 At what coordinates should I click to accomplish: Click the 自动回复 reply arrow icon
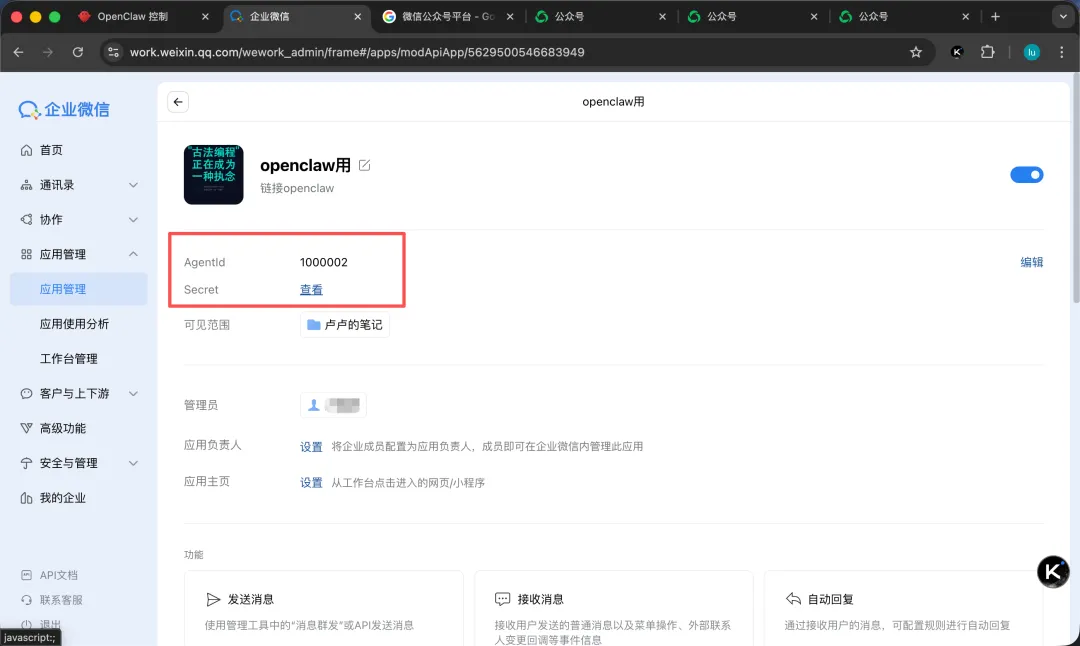(793, 599)
